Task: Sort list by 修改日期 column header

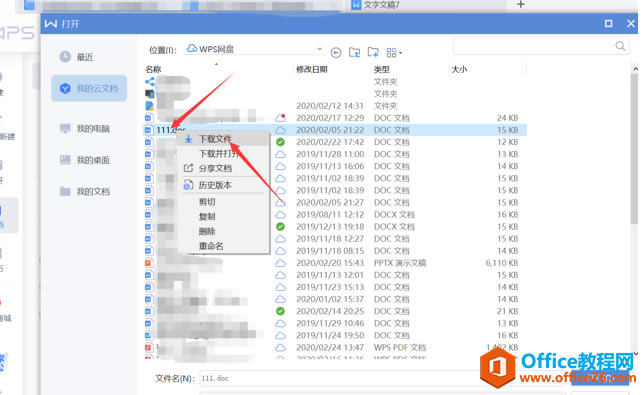Action: point(312,69)
